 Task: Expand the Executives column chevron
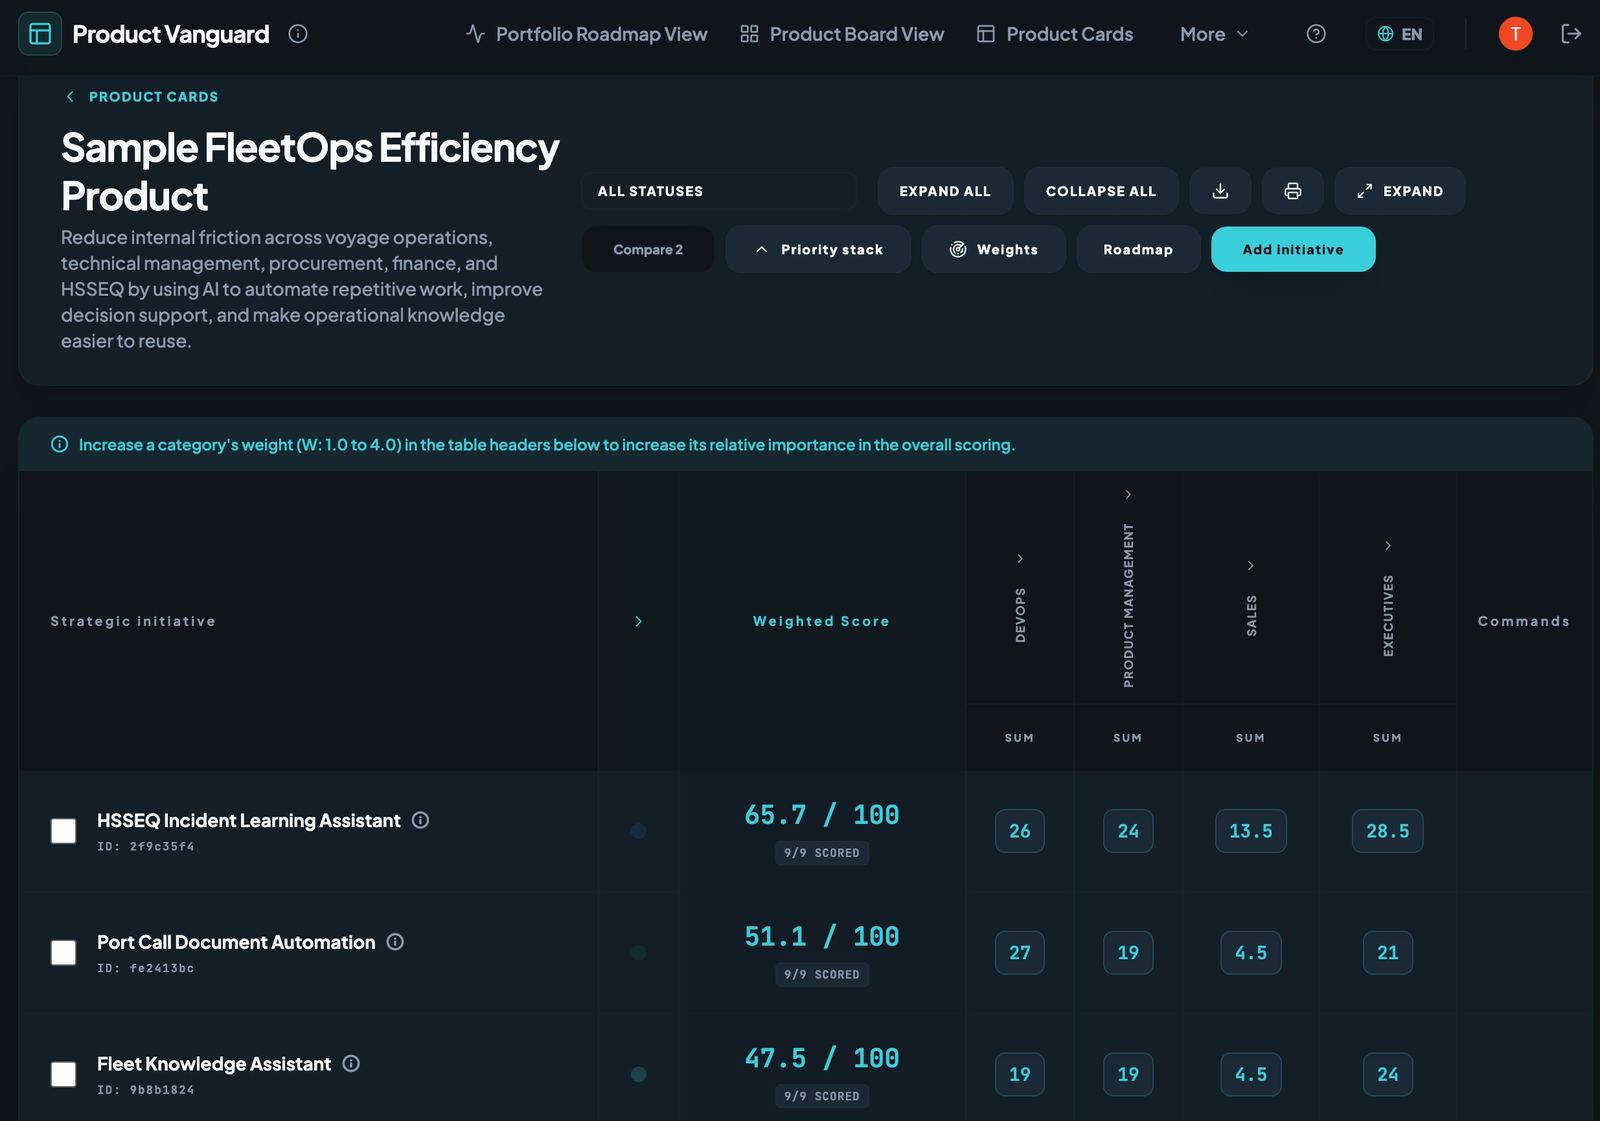pyautogui.click(x=1388, y=545)
